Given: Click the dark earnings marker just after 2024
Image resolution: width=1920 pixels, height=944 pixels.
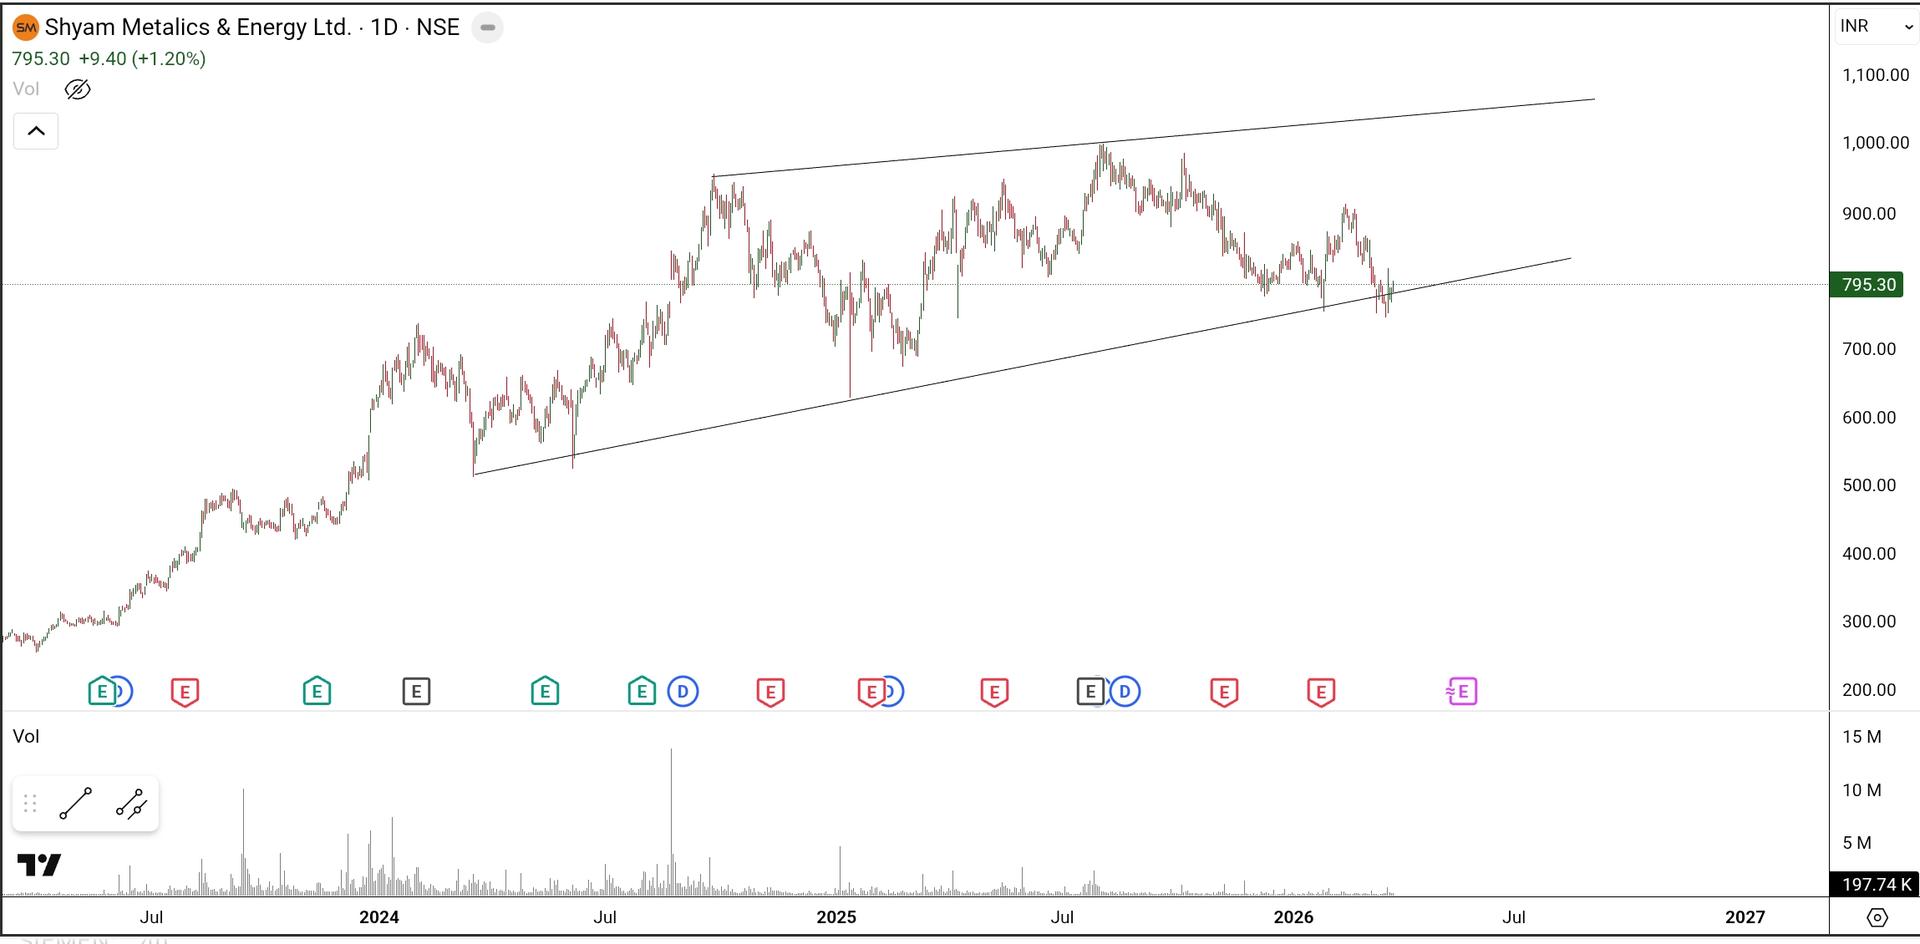Looking at the screenshot, I should (416, 691).
